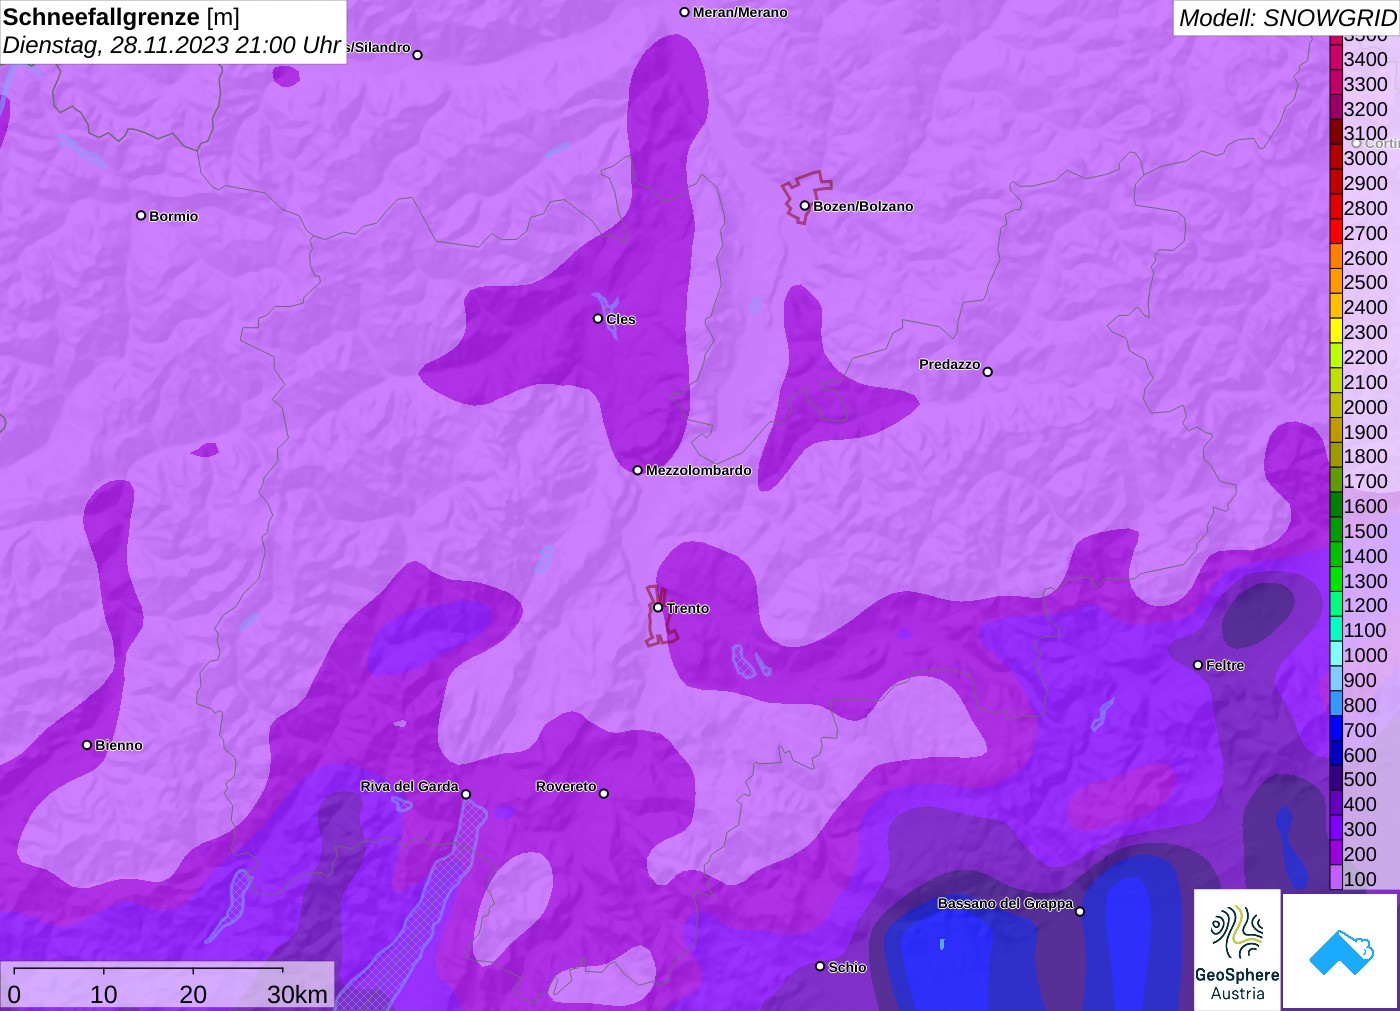Click the '1500' legend value

(x=1366, y=531)
